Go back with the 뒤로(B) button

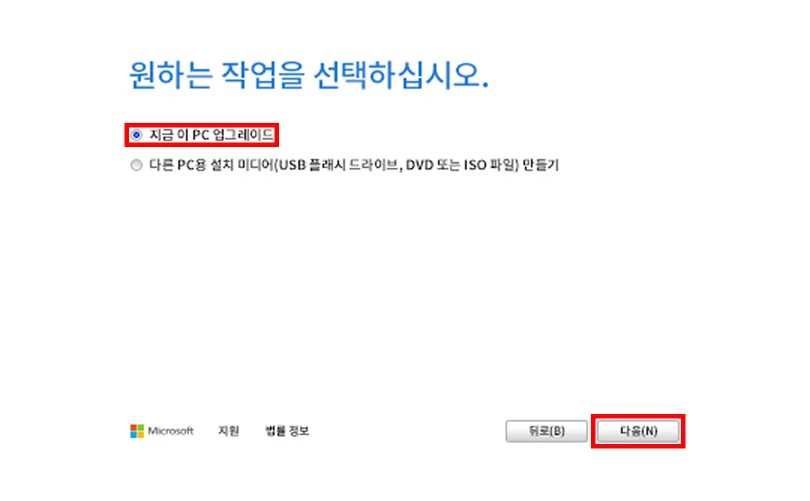(547, 431)
